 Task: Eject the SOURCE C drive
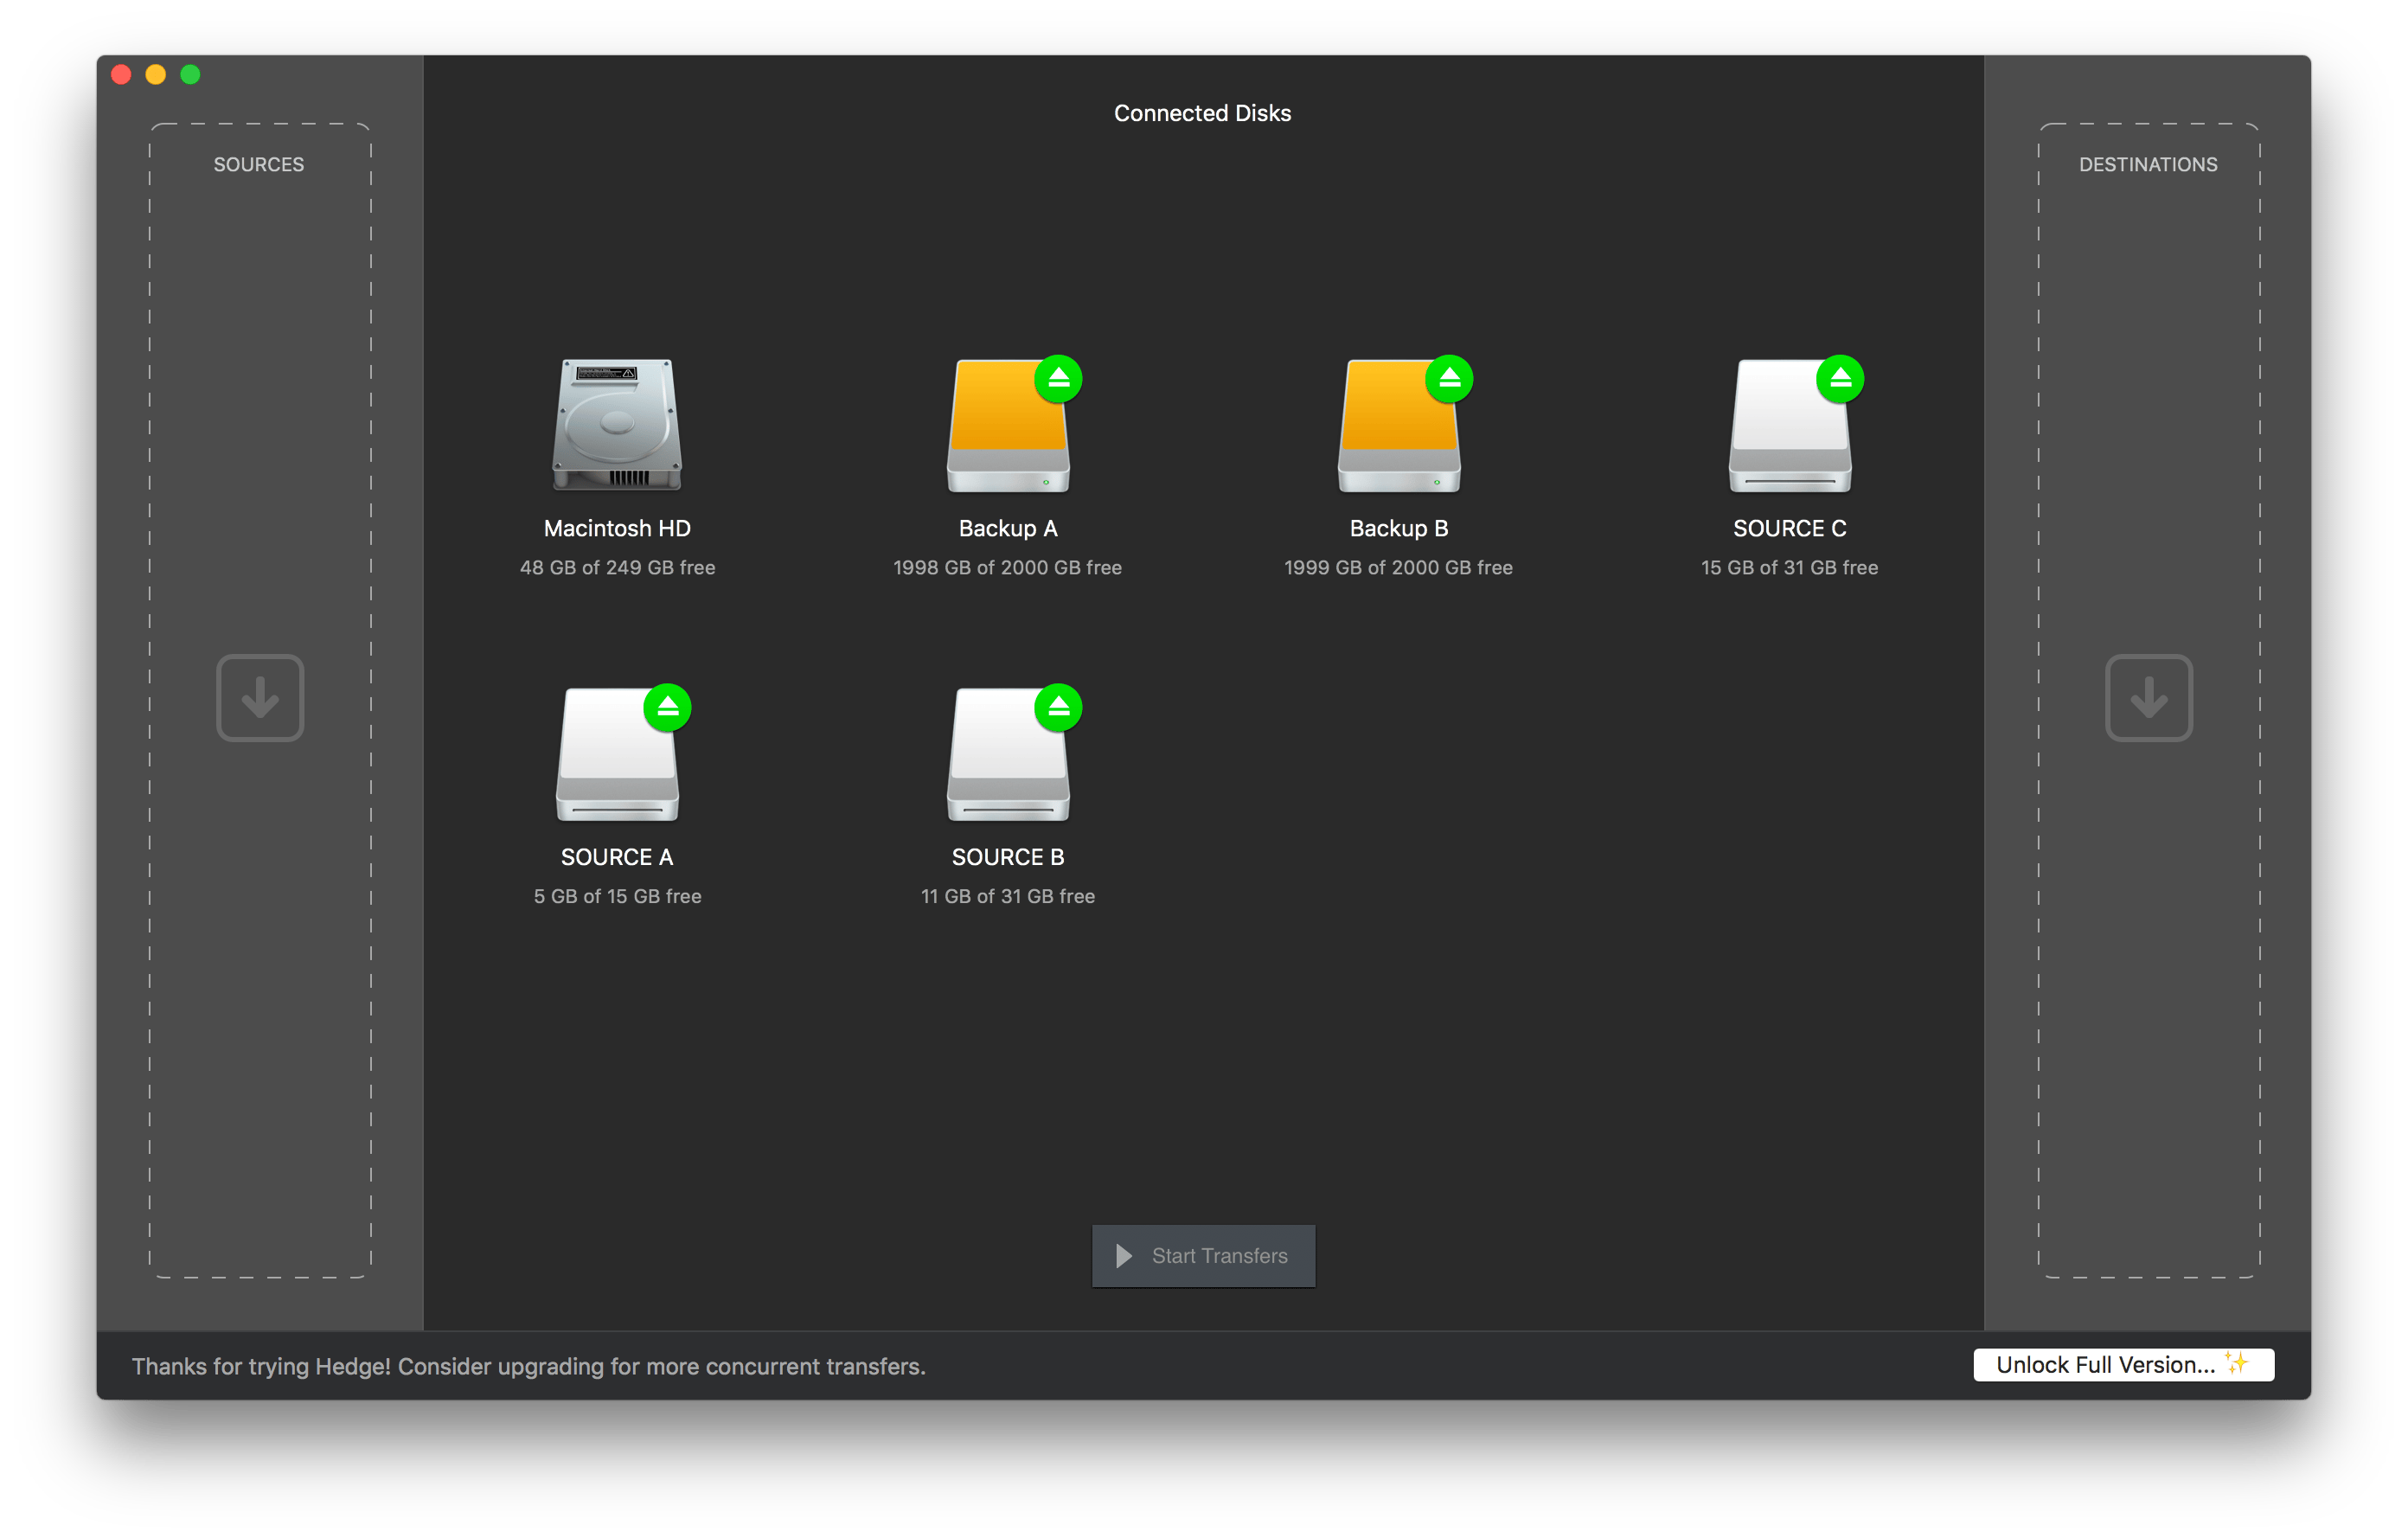[x=1841, y=379]
